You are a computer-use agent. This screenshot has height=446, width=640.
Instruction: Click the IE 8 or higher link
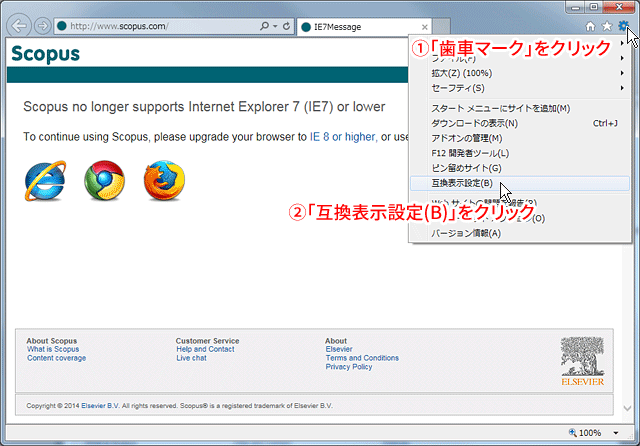(x=342, y=137)
